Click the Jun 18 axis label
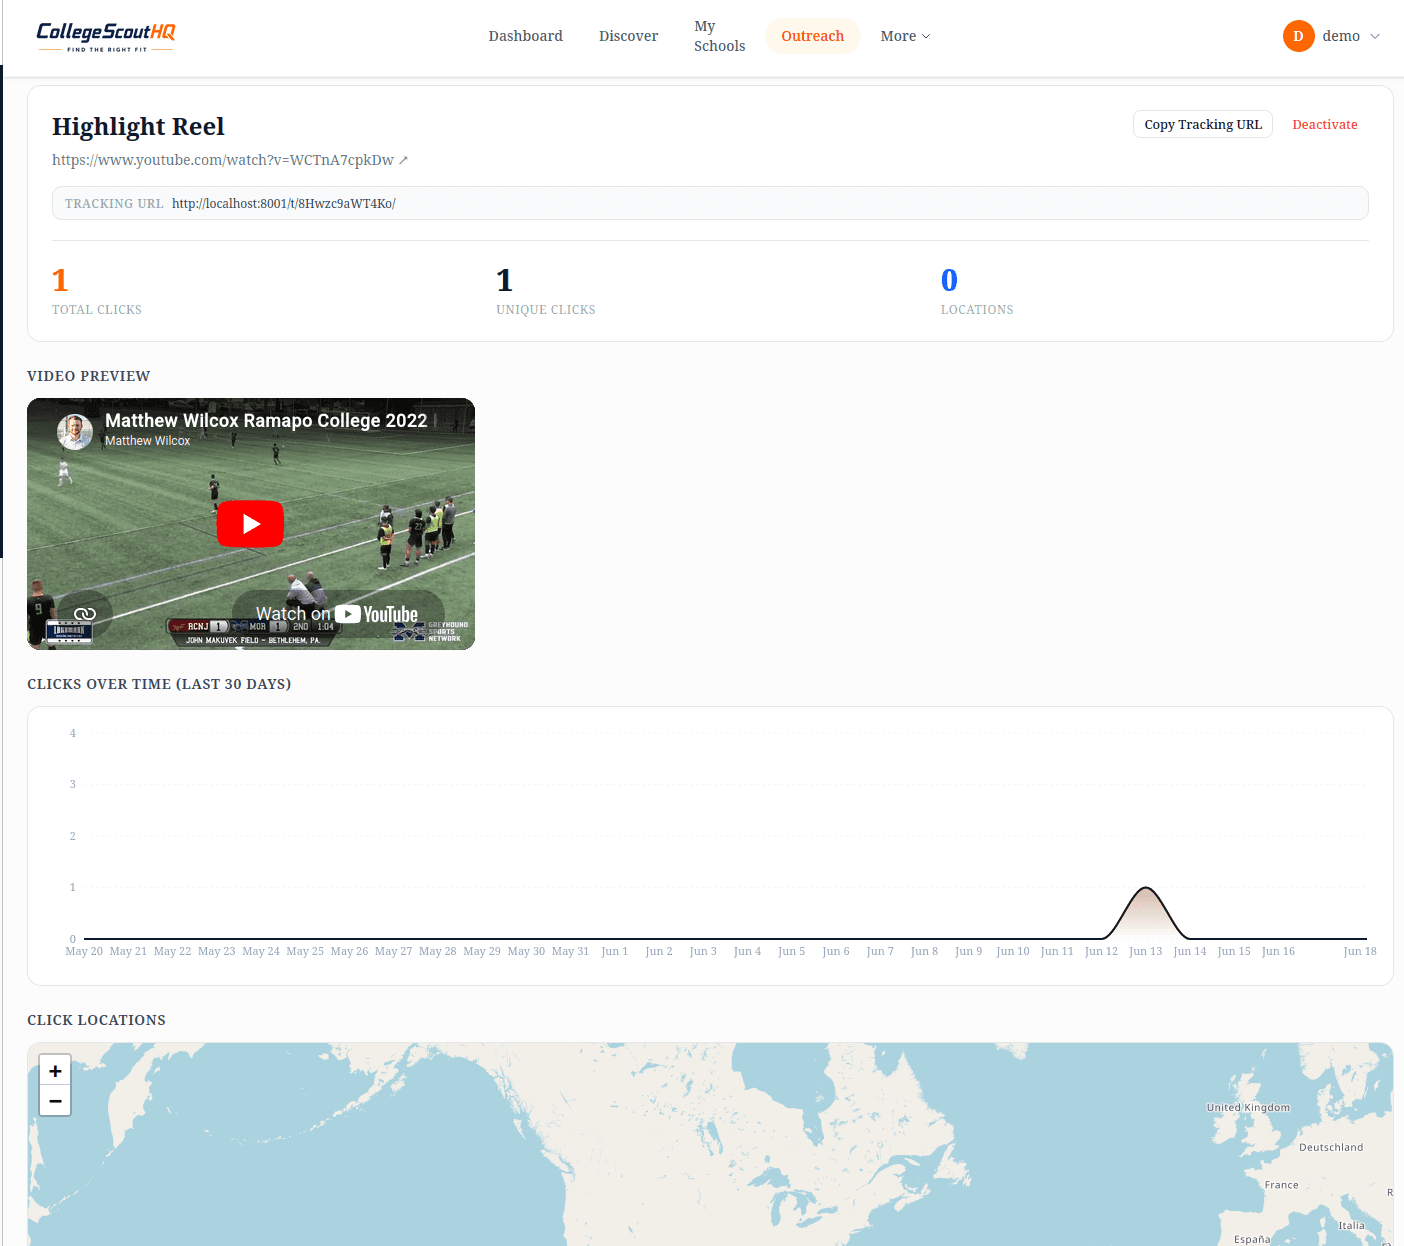The width and height of the screenshot is (1404, 1246). 1360,951
